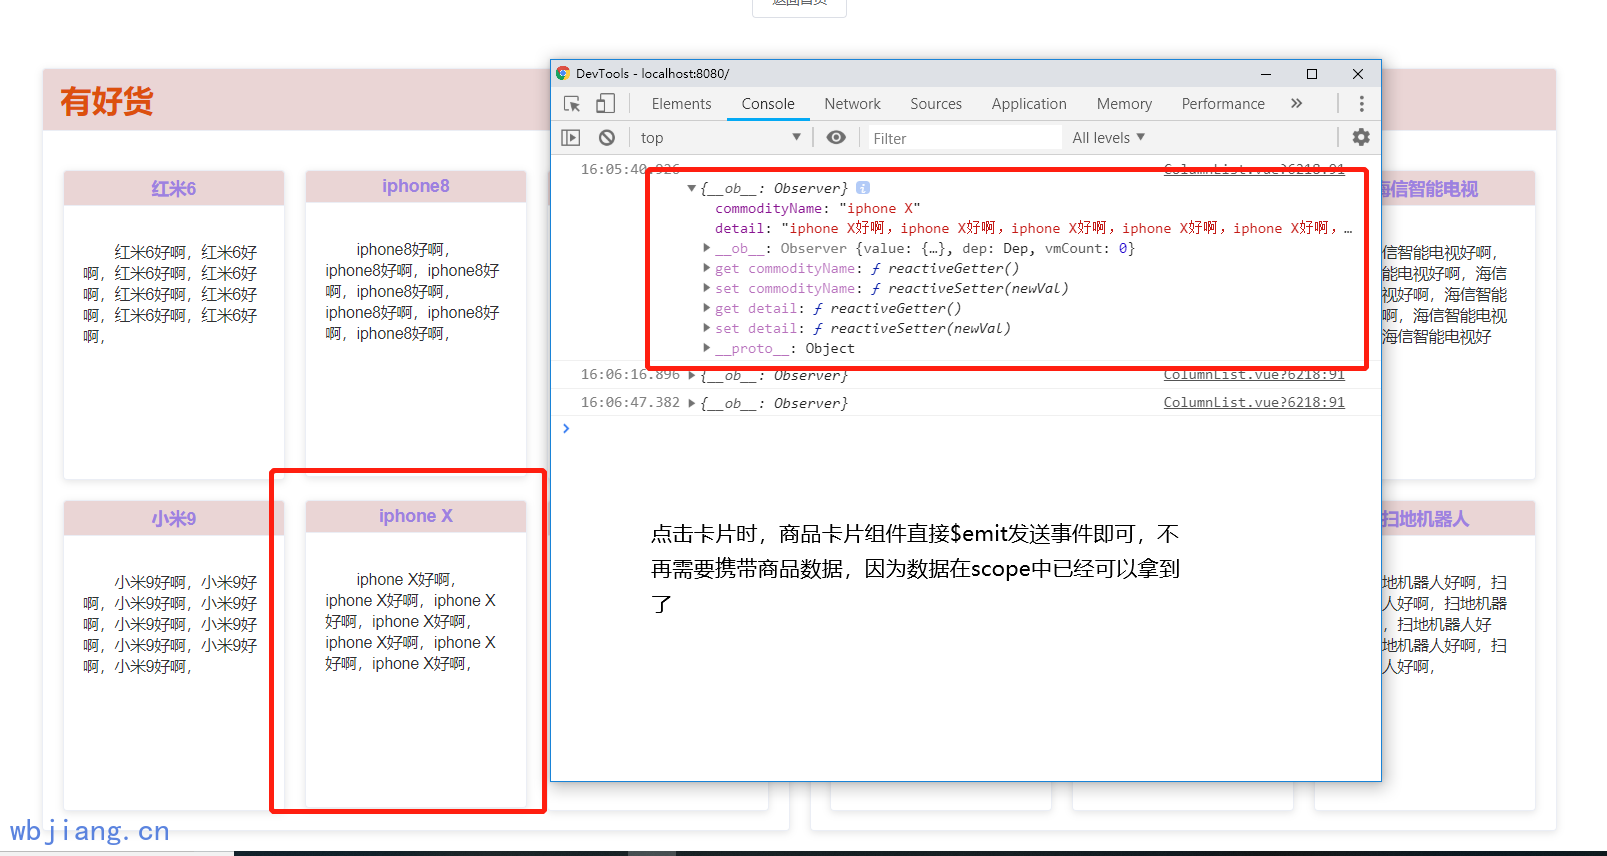Expand the 16:06:47.382 Observer log entry

[691, 403]
